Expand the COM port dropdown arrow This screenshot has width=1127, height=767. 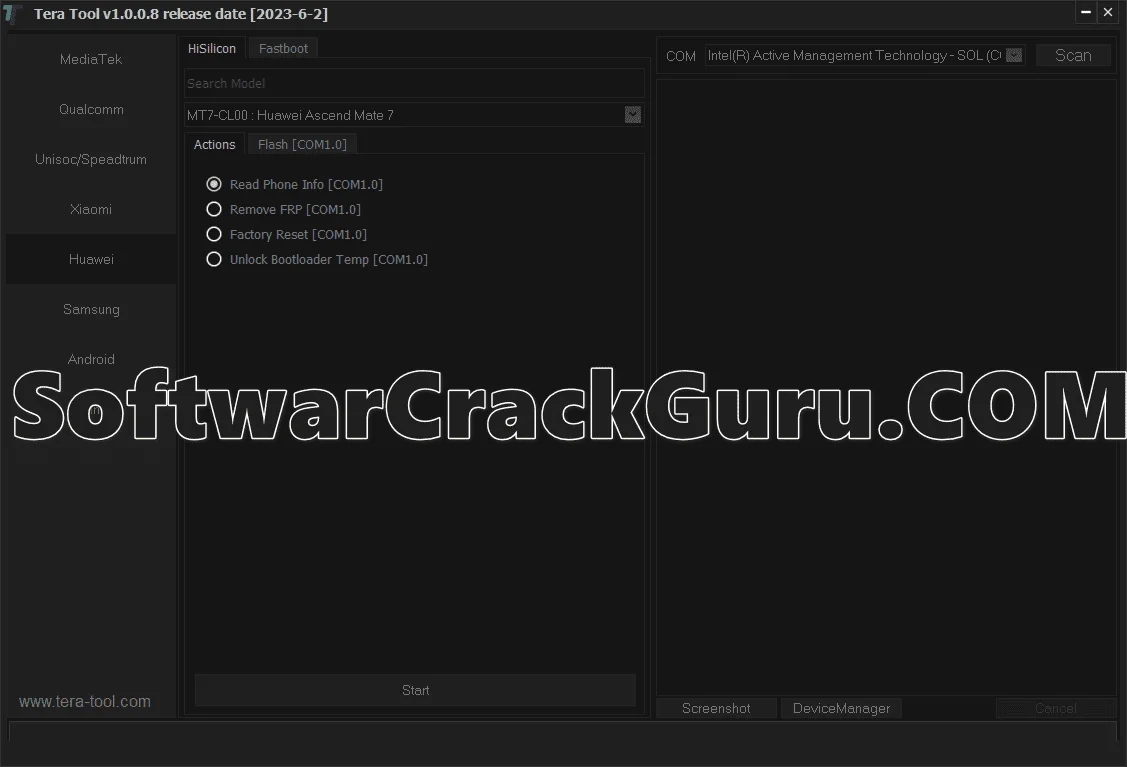(1014, 55)
